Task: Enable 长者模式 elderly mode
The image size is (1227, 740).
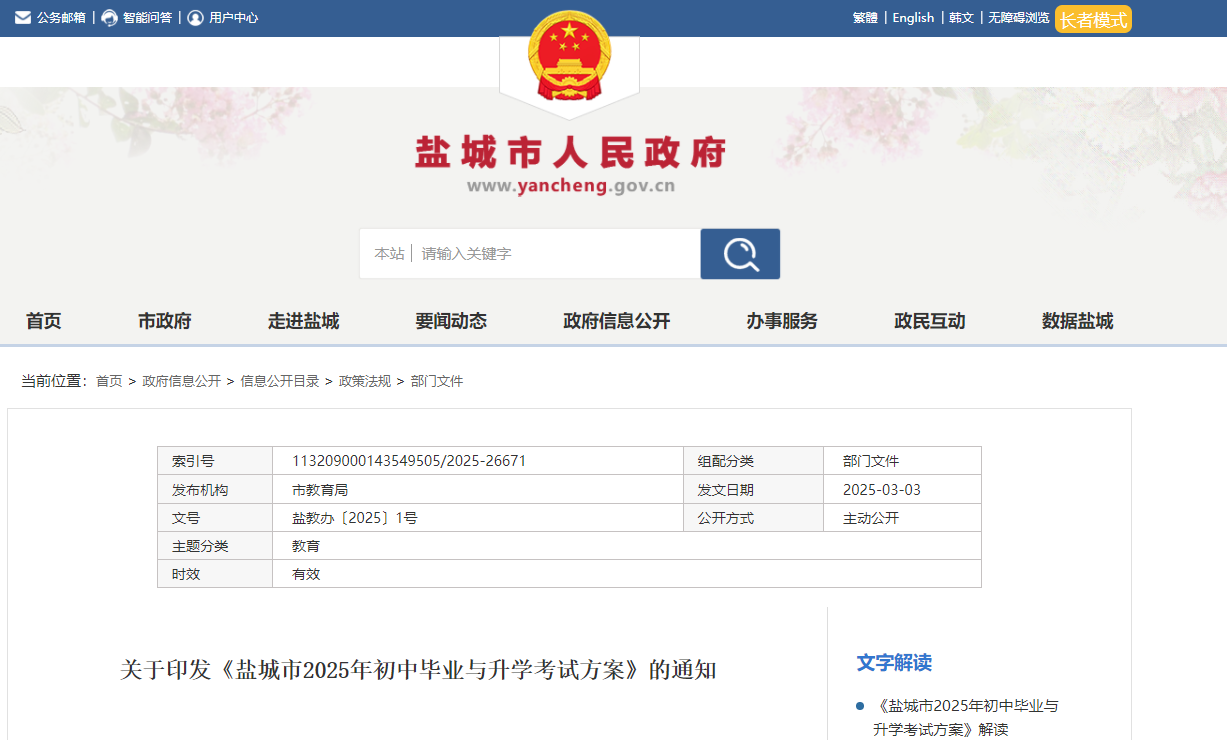Action: click(1093, 19)
